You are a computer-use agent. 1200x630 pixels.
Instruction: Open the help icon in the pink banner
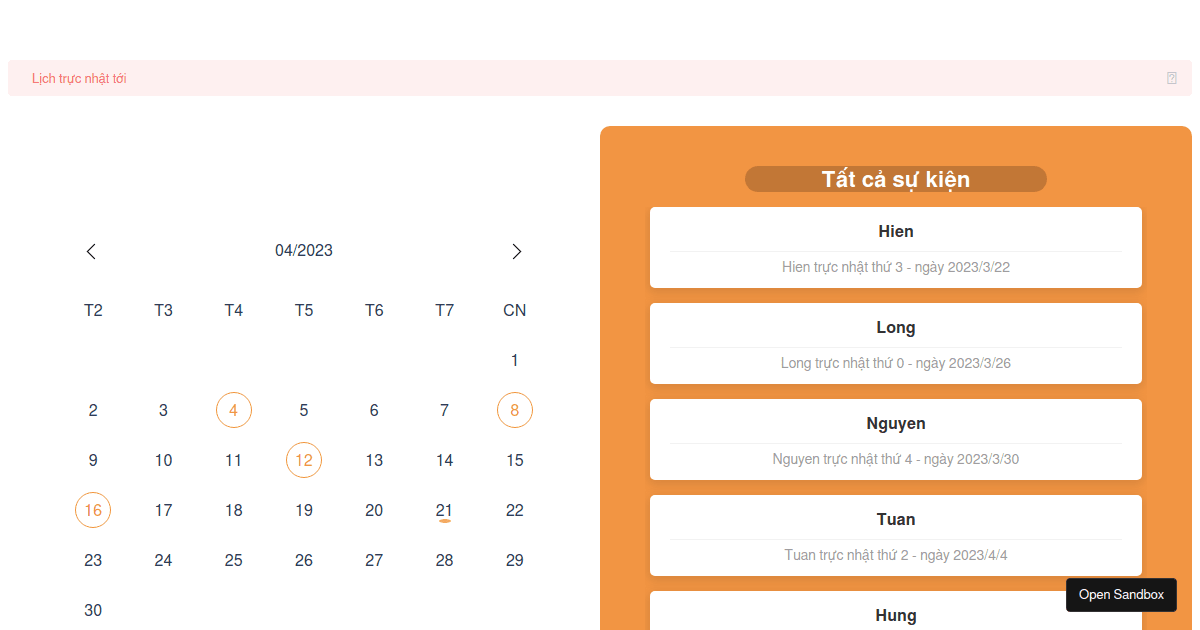point(1171,77)
